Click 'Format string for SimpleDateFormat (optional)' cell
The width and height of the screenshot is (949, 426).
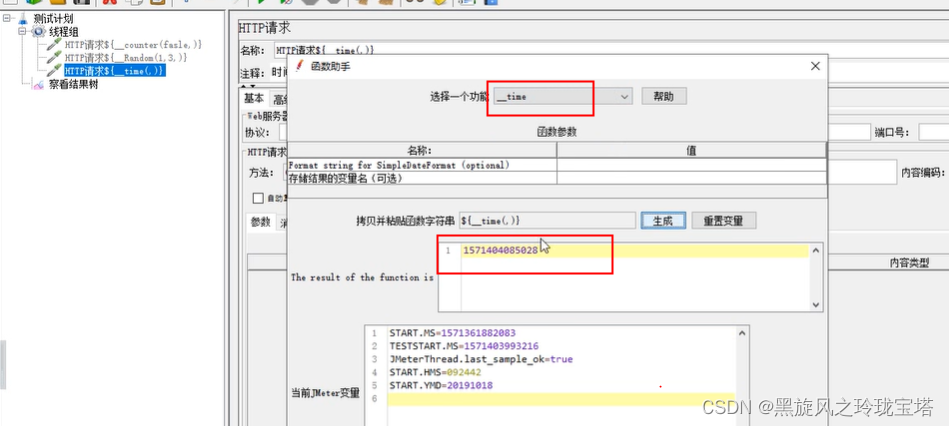coord(422,165)
